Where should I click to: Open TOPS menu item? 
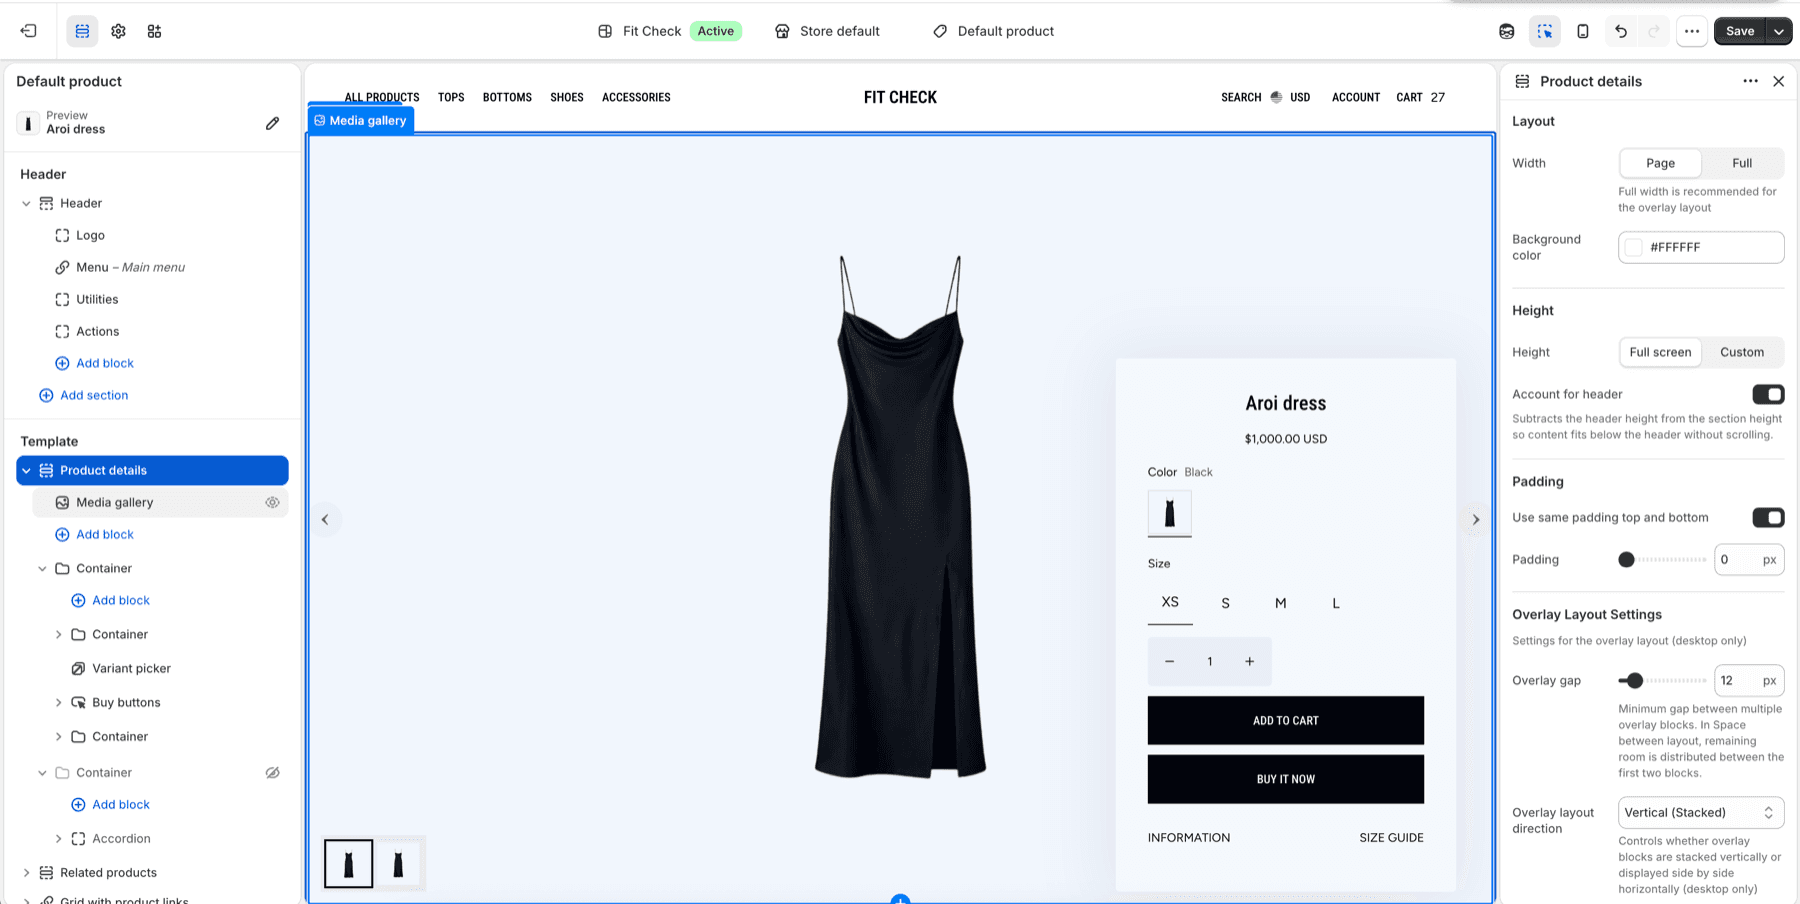(451, 97)
